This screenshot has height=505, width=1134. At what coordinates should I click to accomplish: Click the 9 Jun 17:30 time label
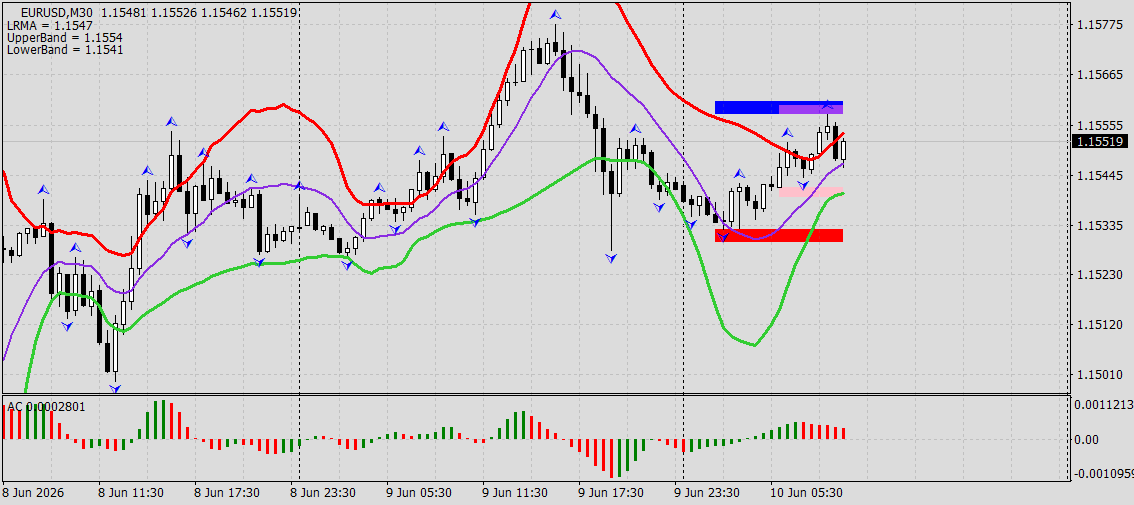[611, 493]
